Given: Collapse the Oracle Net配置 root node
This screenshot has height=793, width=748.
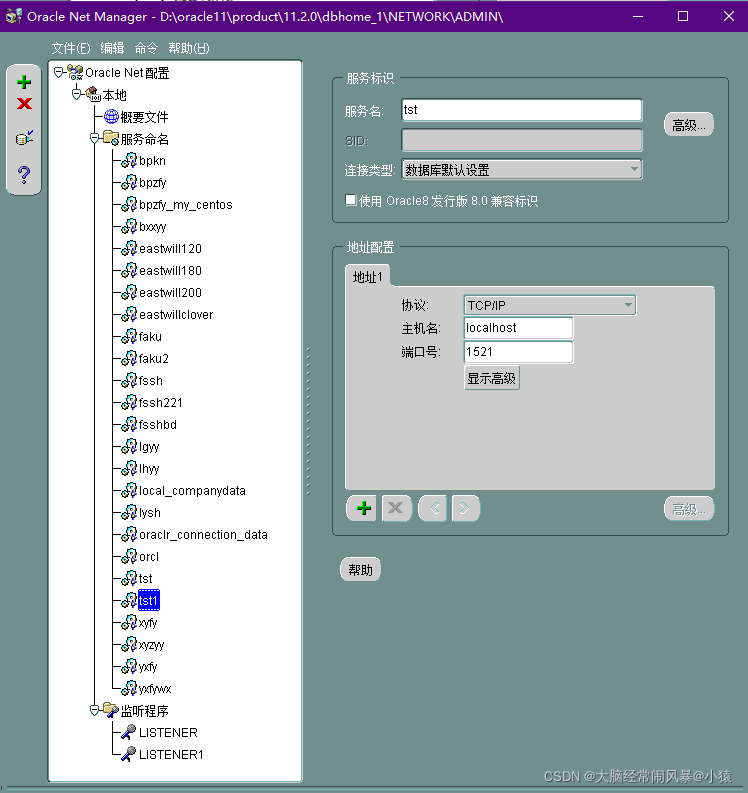Looking at the screenshot, I should click(59, 72).
